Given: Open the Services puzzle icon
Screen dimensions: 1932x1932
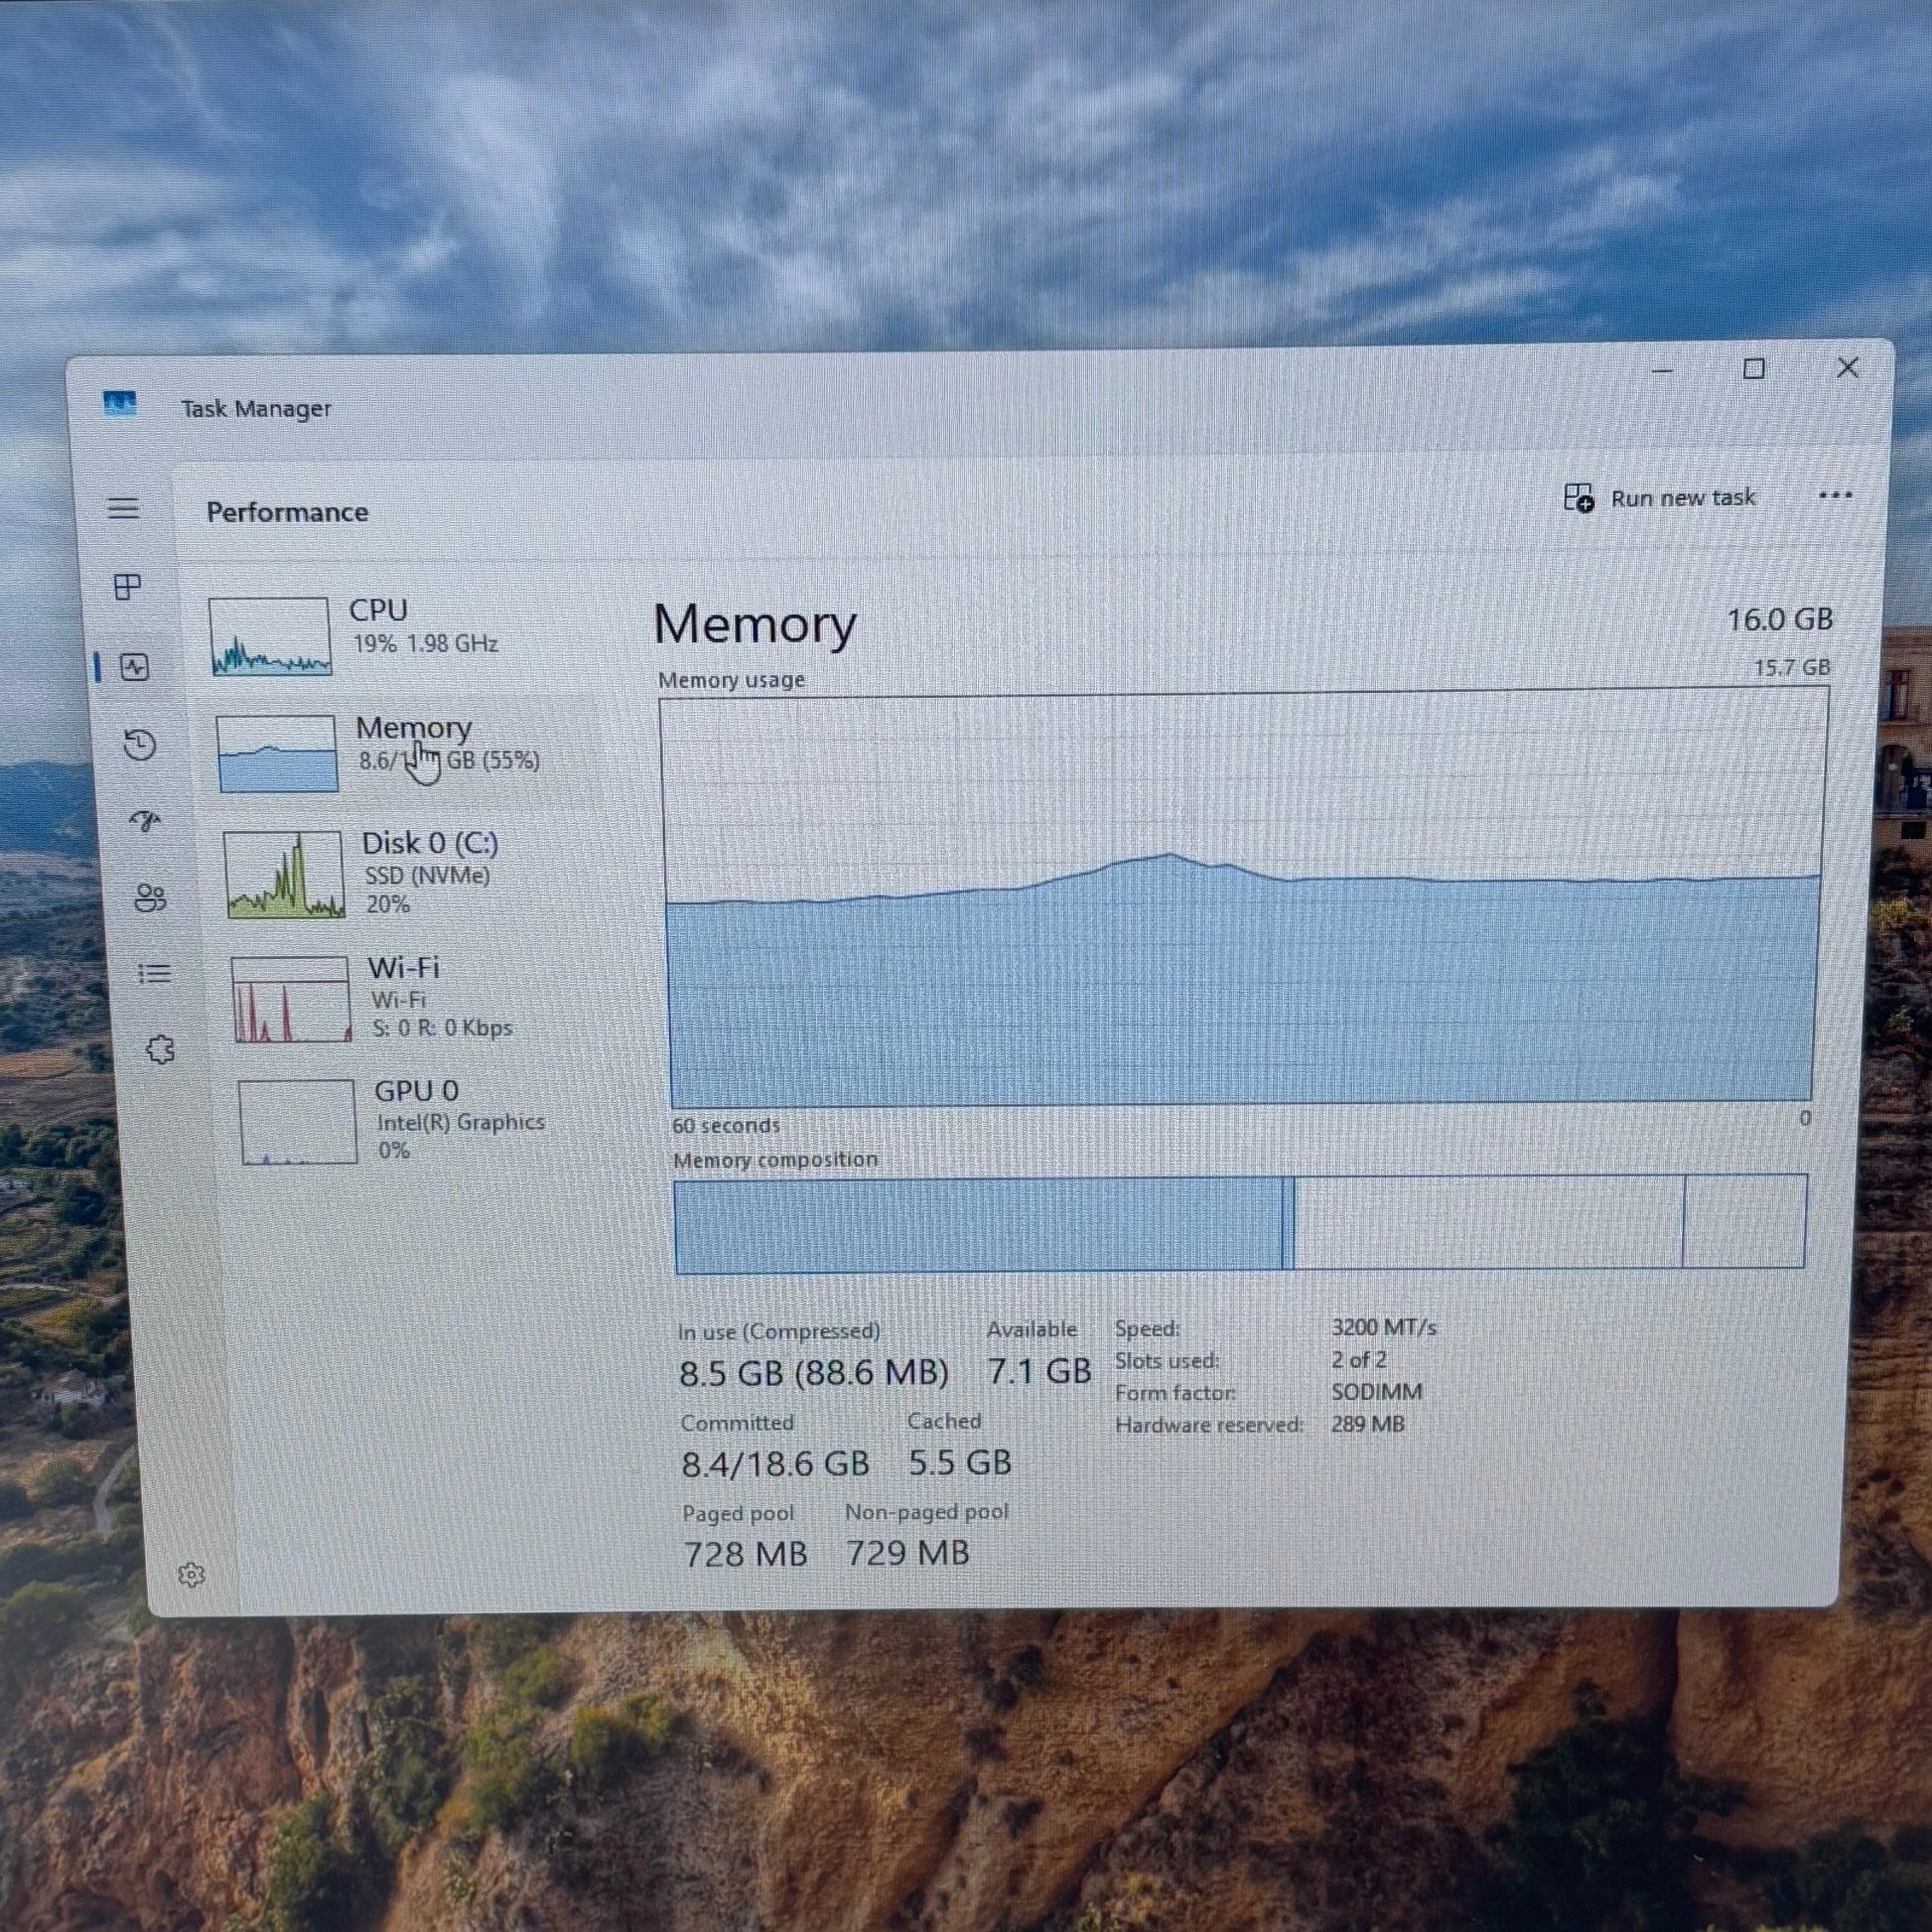Looking at the screenshot, I should [x=160, y=1049].
